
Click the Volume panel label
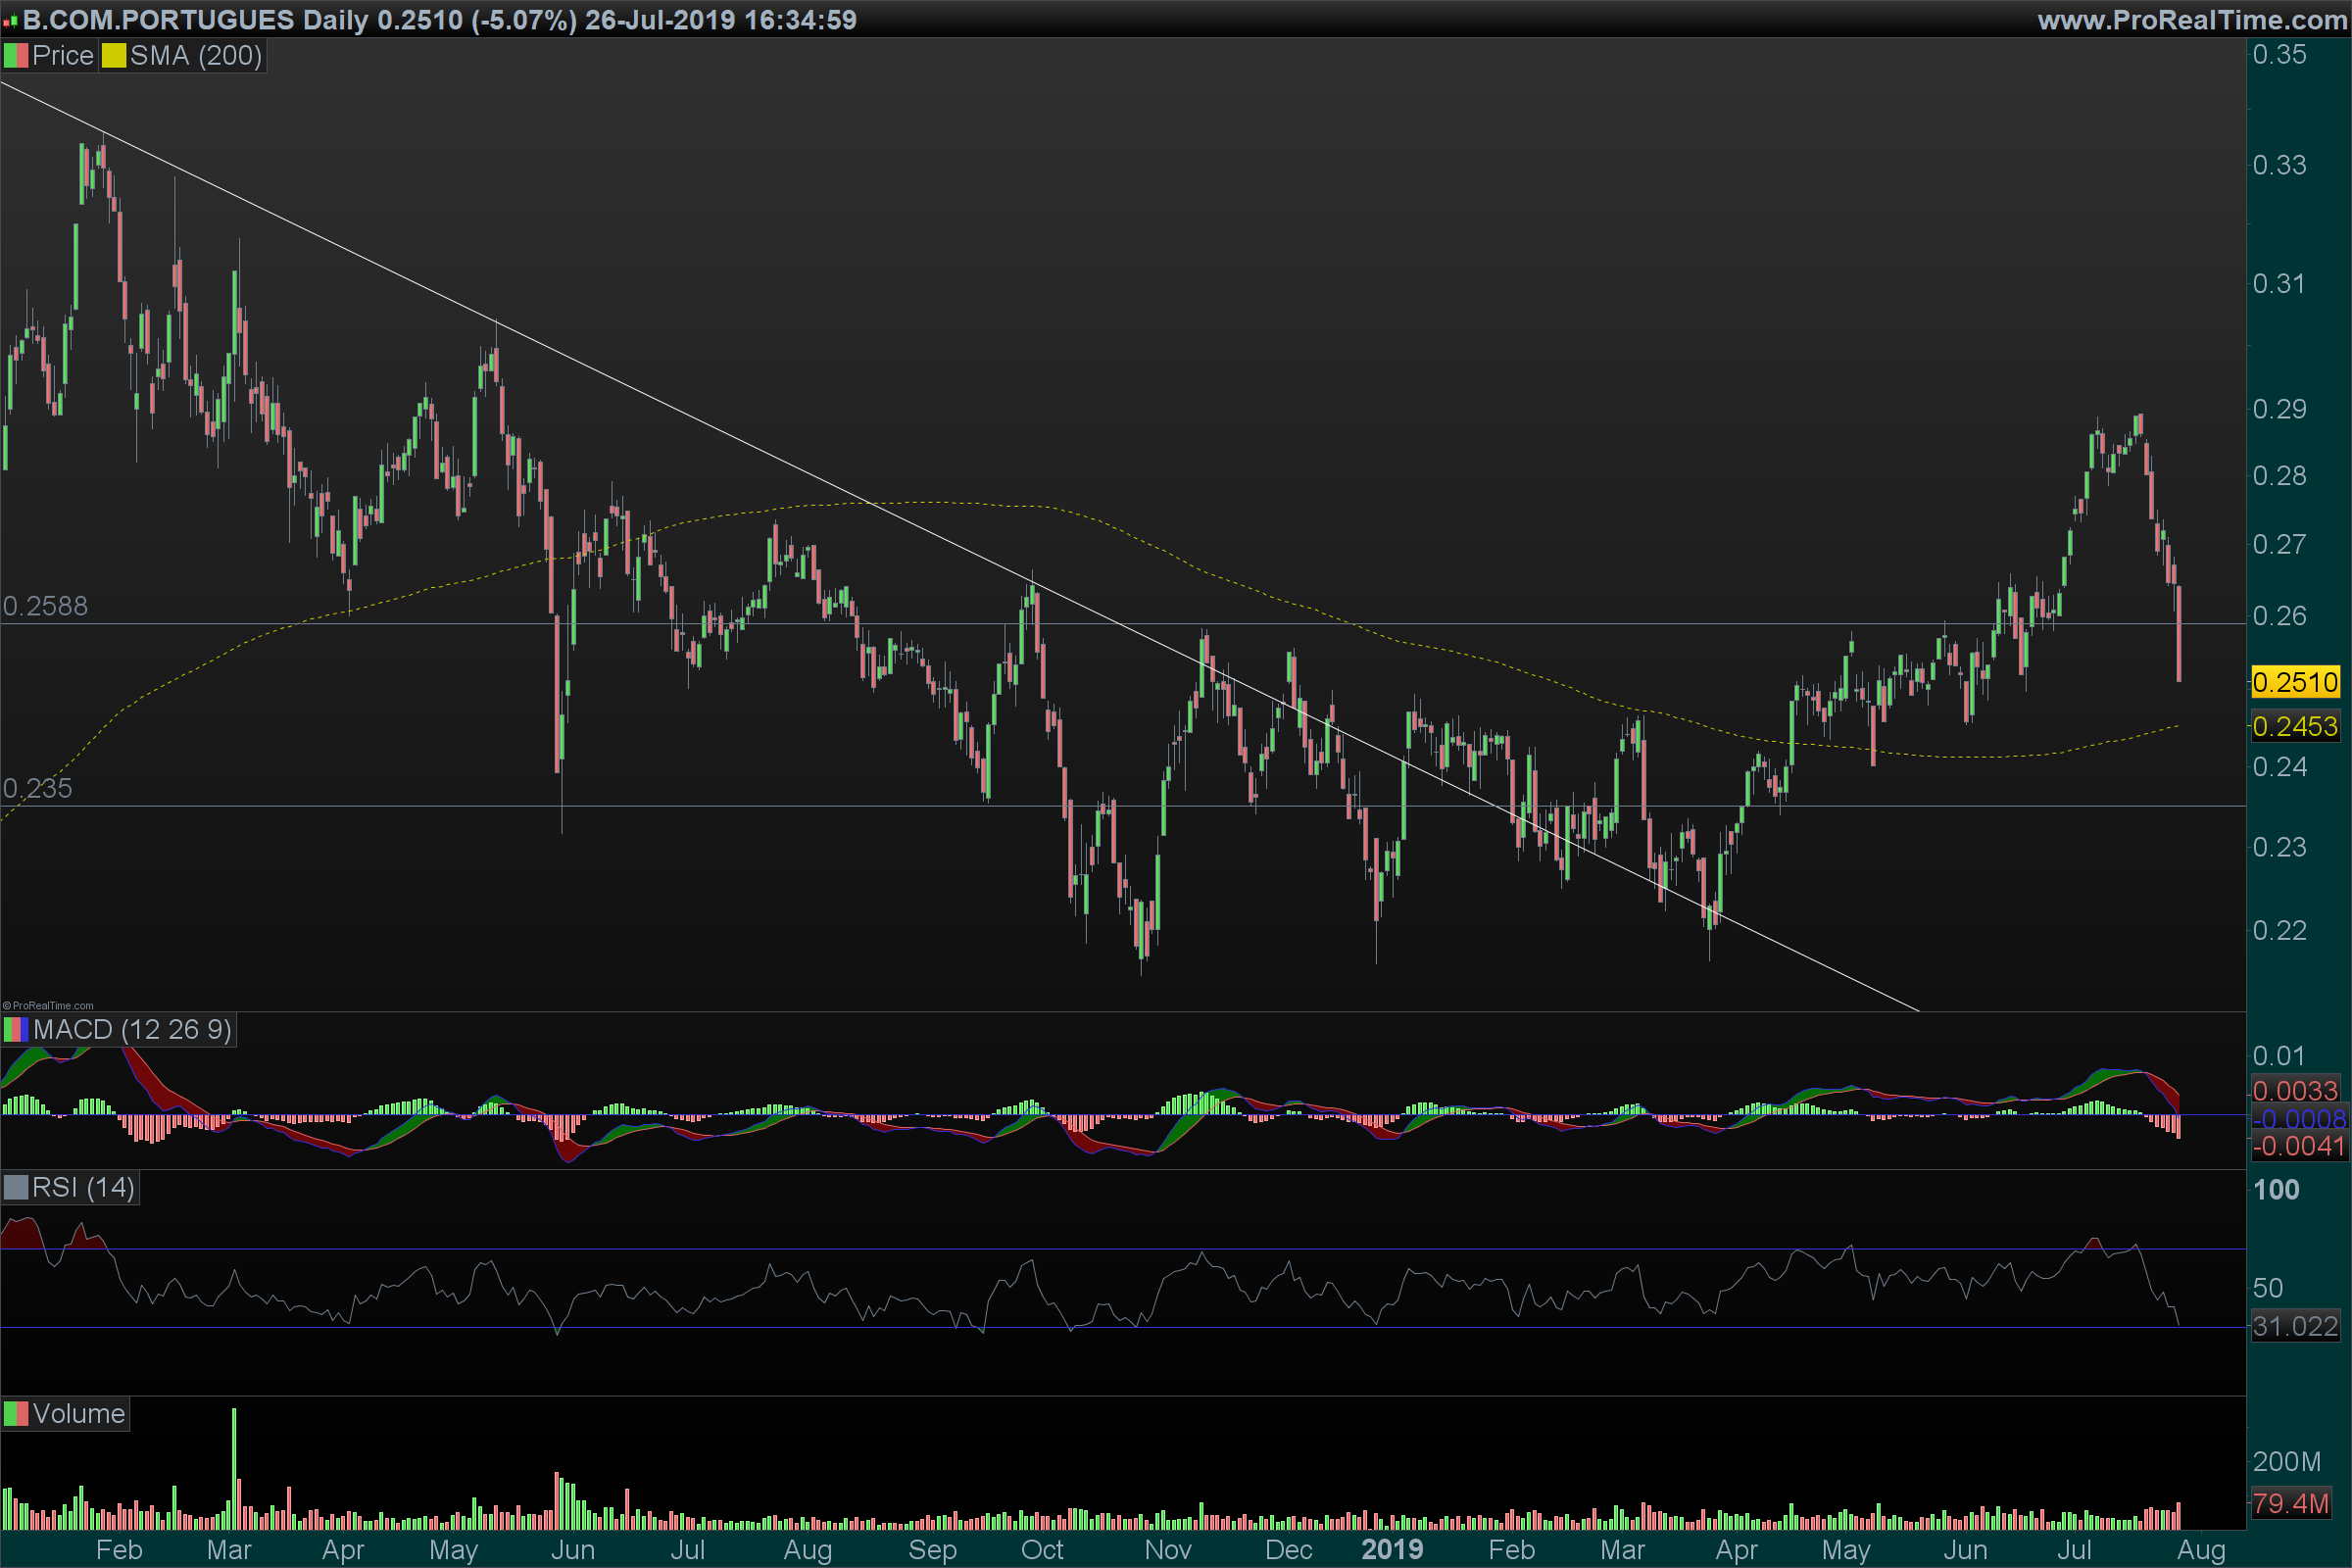[78, 1414]
